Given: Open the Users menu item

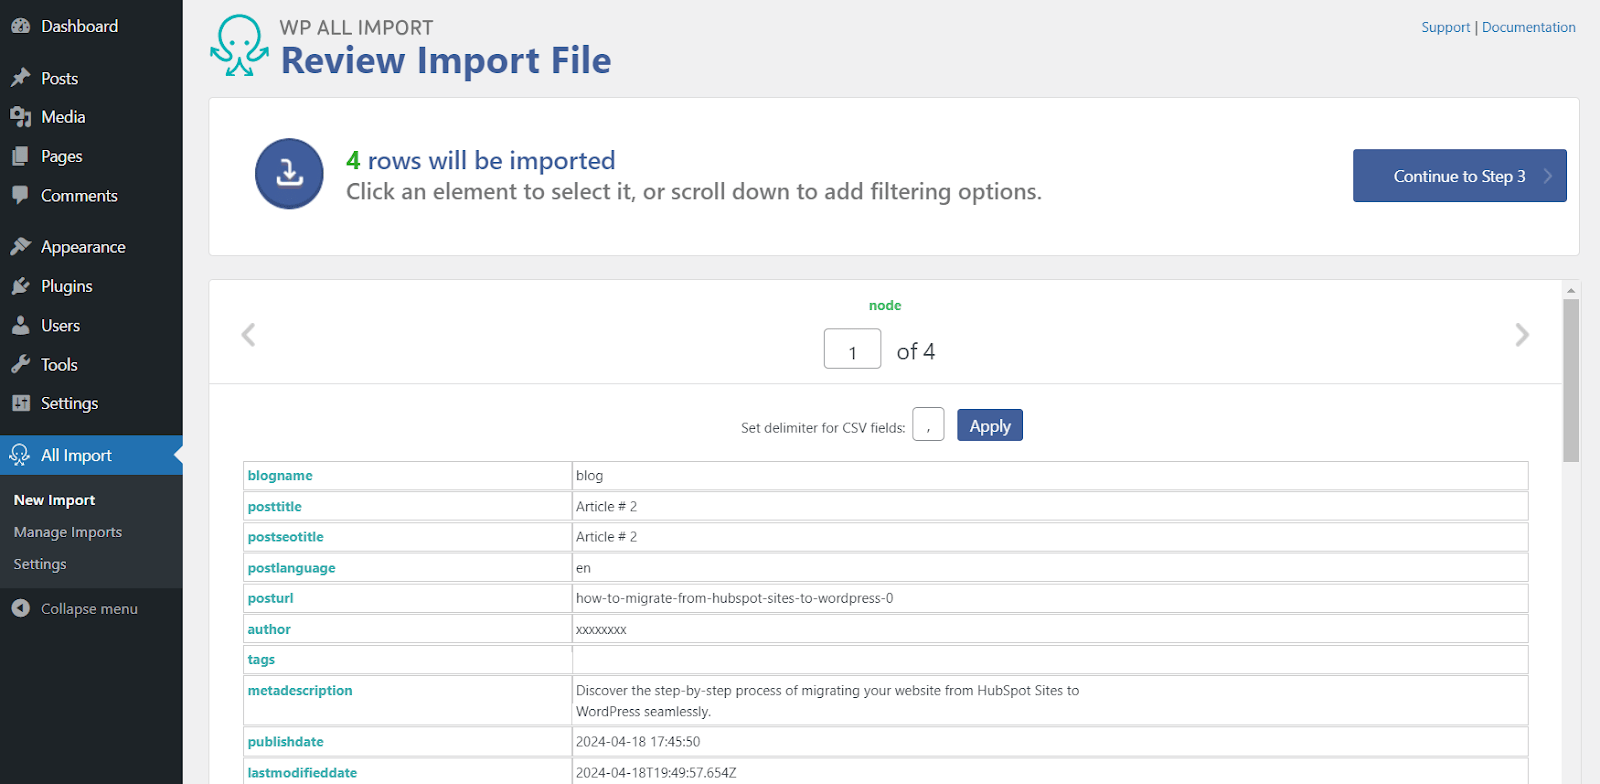Looking at the screenshot, I should coord(60,325).
